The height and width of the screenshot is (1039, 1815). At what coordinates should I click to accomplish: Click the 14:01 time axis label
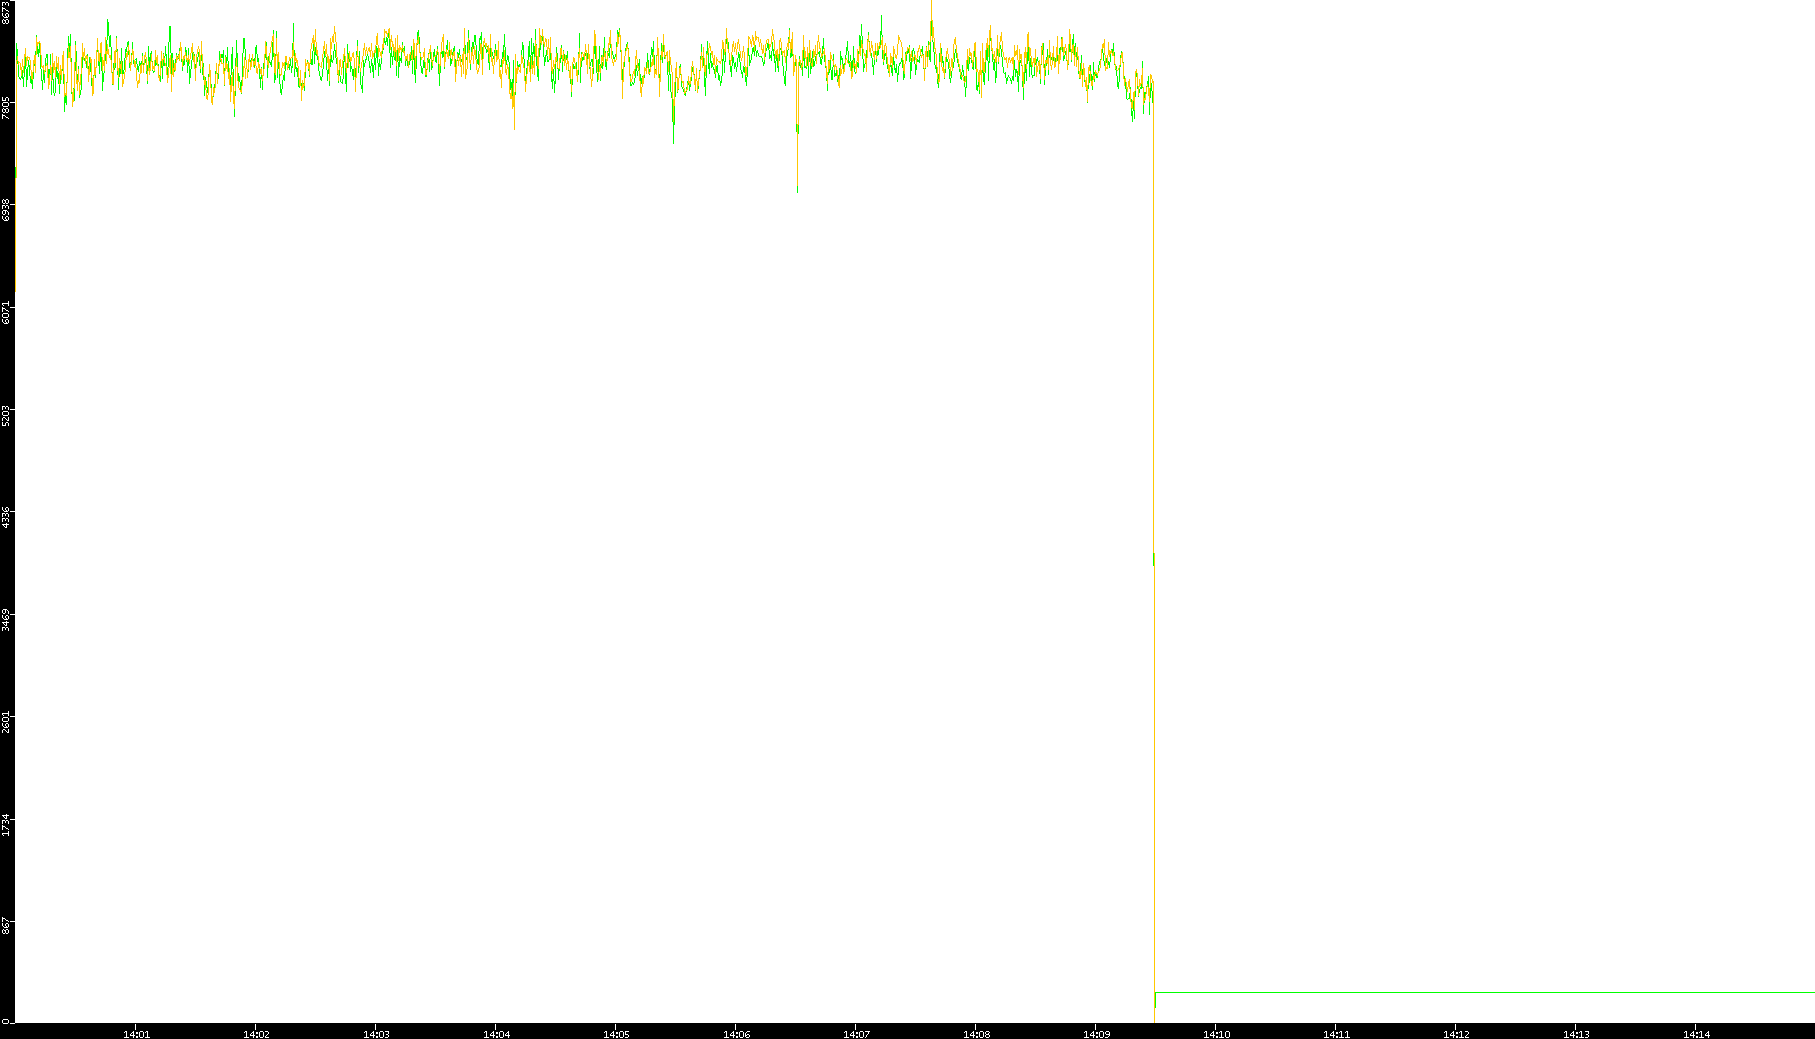[x=136, y=1033]
